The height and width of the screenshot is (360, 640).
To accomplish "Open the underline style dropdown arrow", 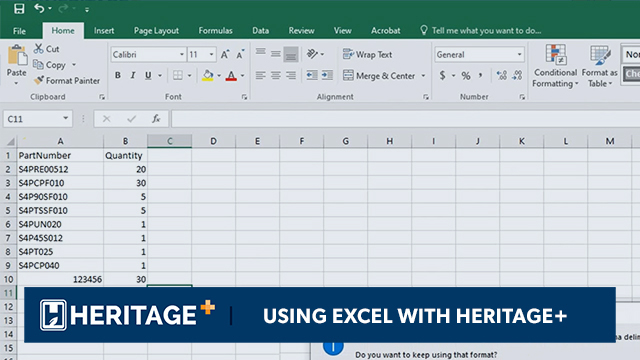I will coord(160,76).
